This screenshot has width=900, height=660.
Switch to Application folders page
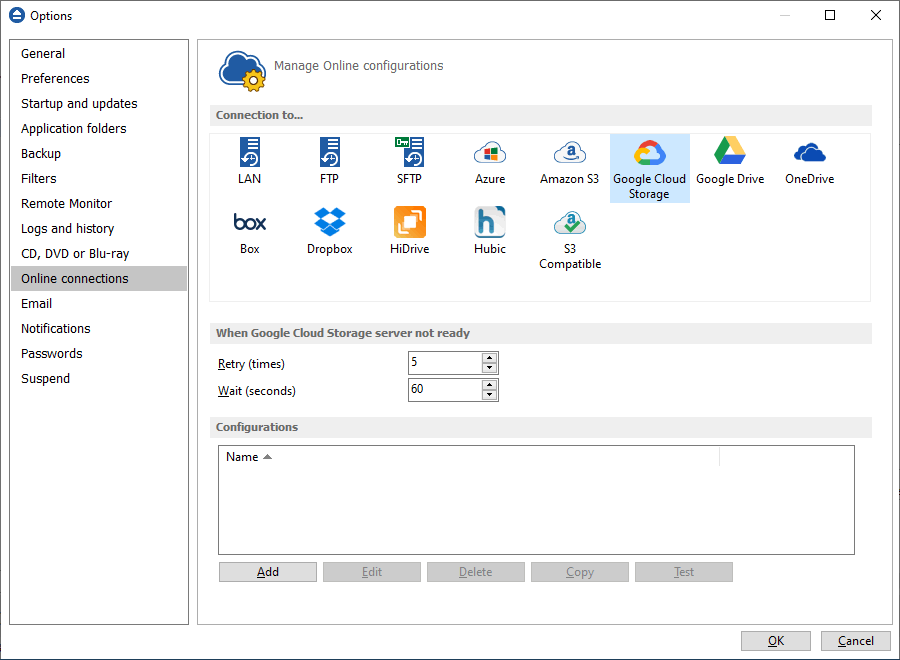pyautogui.click(x=99, y=129)
